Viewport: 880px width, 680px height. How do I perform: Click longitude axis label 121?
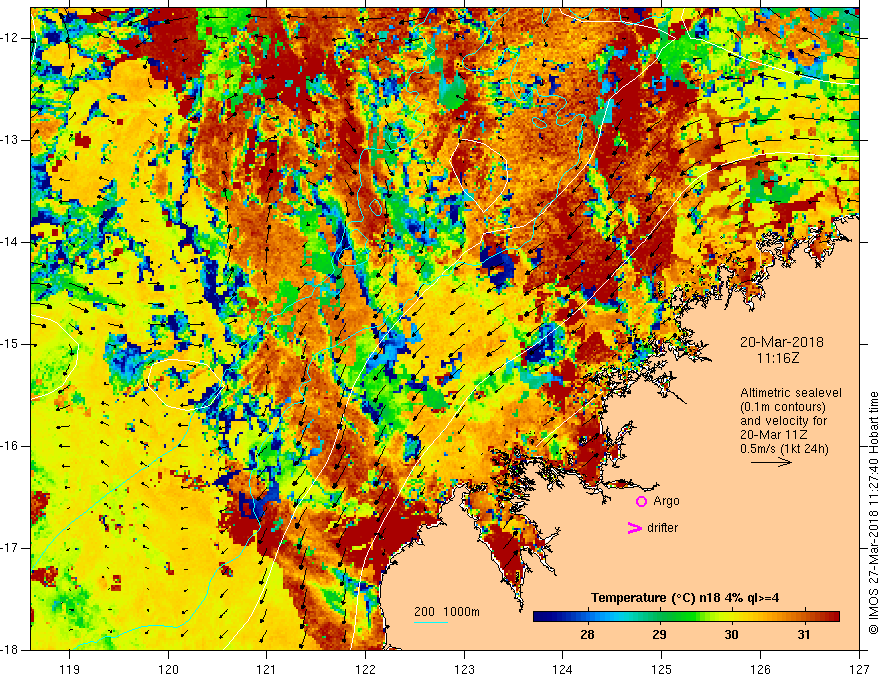coord(267,669)
